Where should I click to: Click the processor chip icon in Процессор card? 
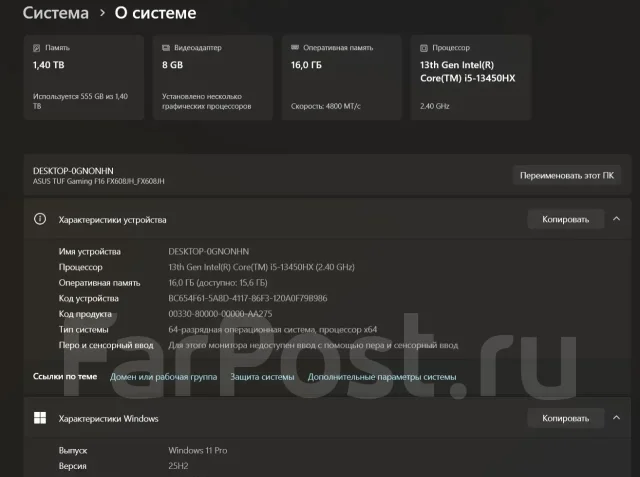[424, 48]
